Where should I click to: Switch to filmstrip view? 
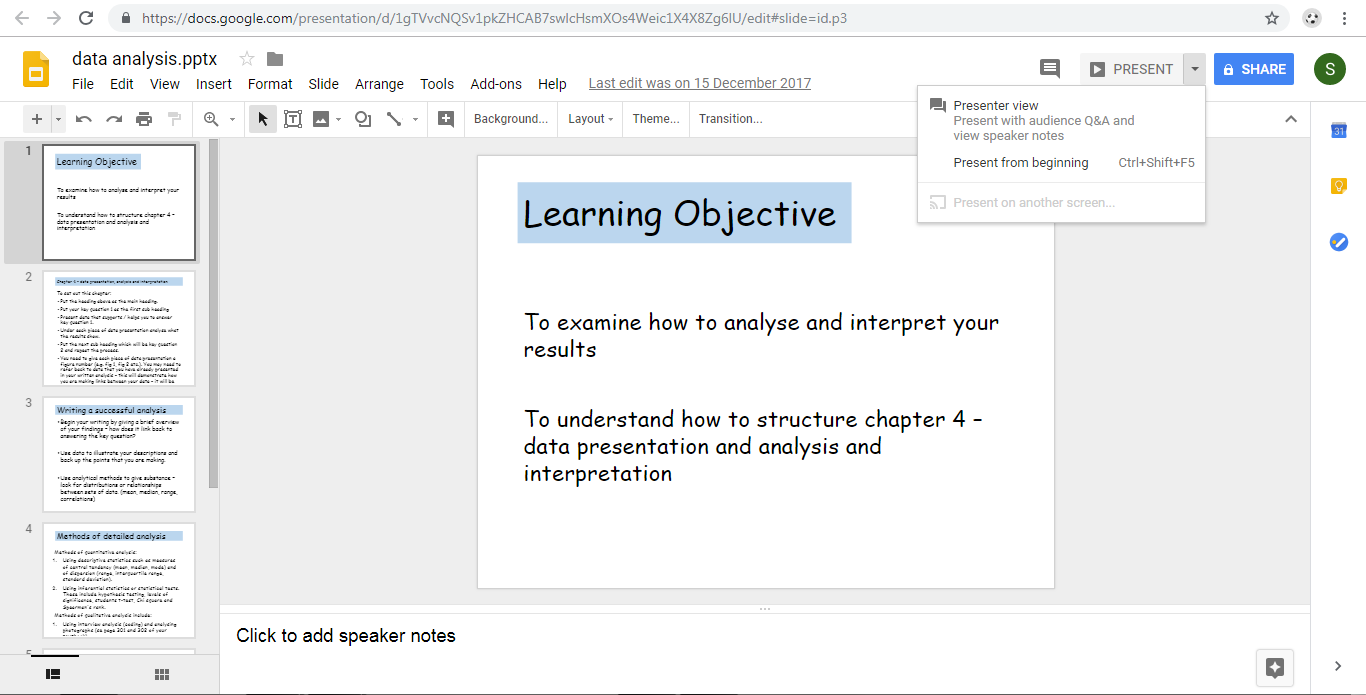tap(54, 675)
